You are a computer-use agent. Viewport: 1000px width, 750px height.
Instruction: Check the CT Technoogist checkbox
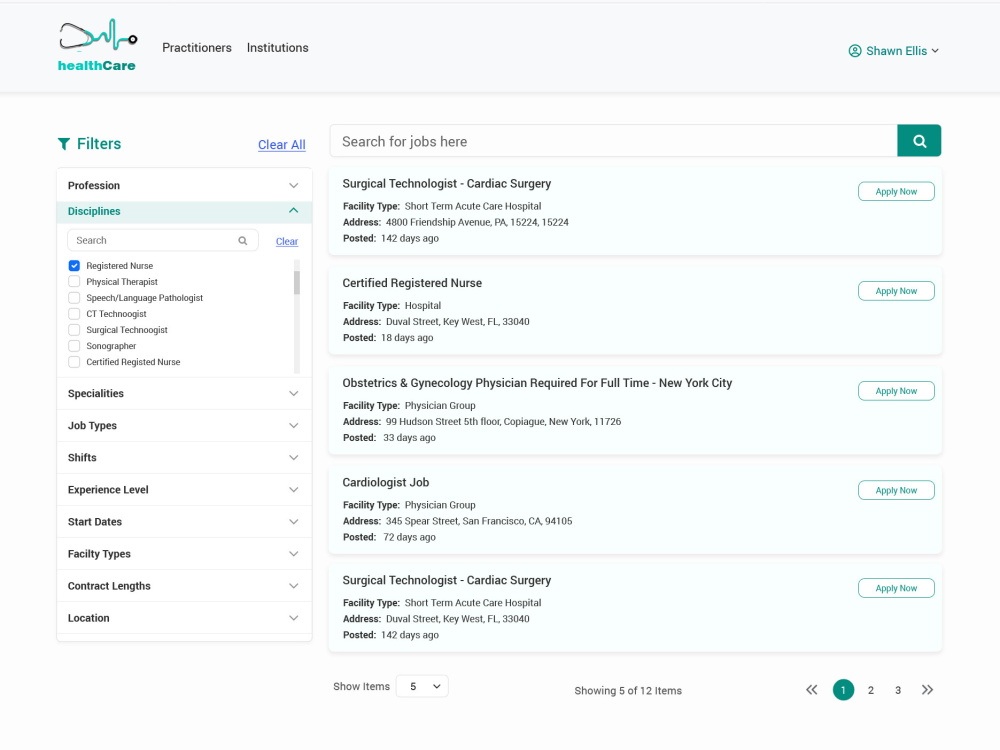pos(74,314)
